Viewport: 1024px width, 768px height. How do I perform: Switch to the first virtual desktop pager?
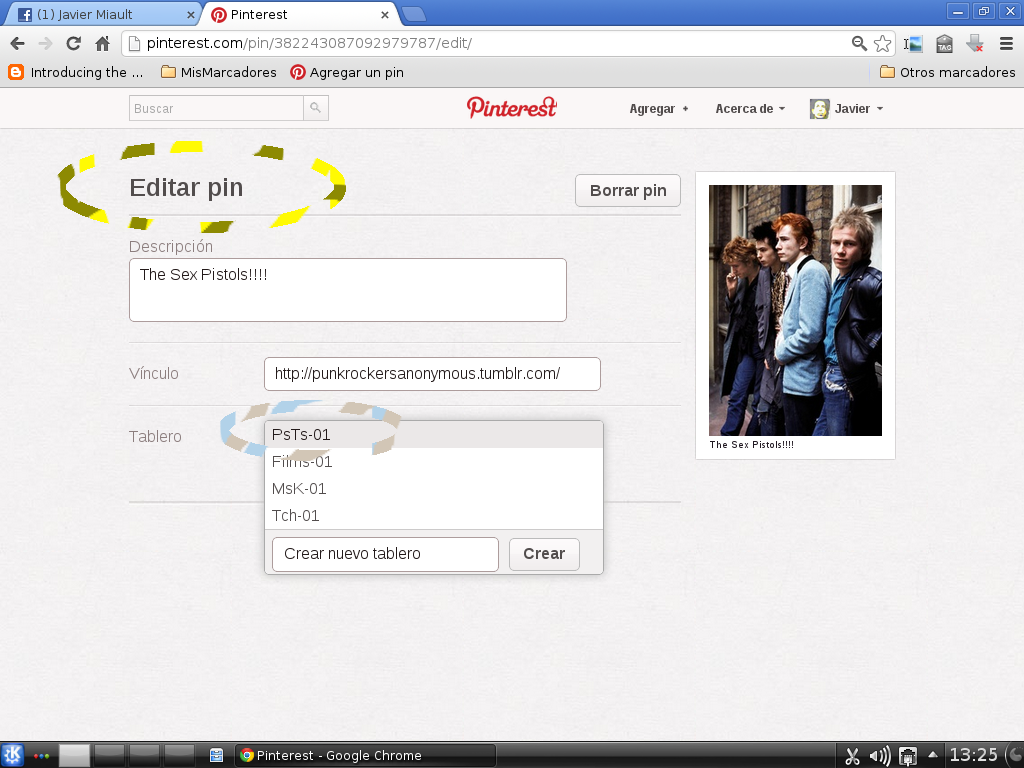coord(74,756)
